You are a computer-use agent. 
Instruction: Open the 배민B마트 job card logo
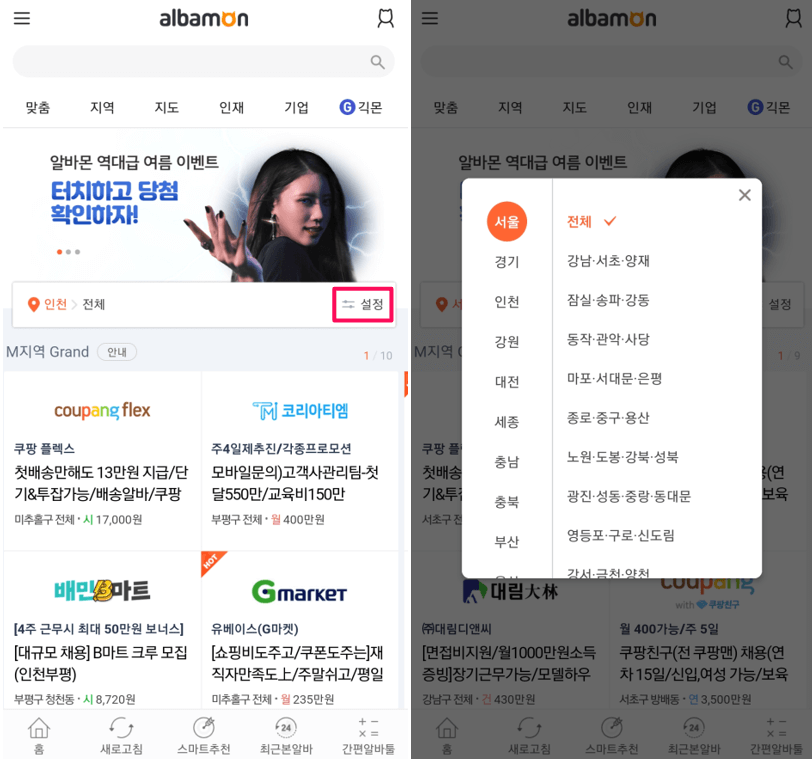[x=102, y=591]
